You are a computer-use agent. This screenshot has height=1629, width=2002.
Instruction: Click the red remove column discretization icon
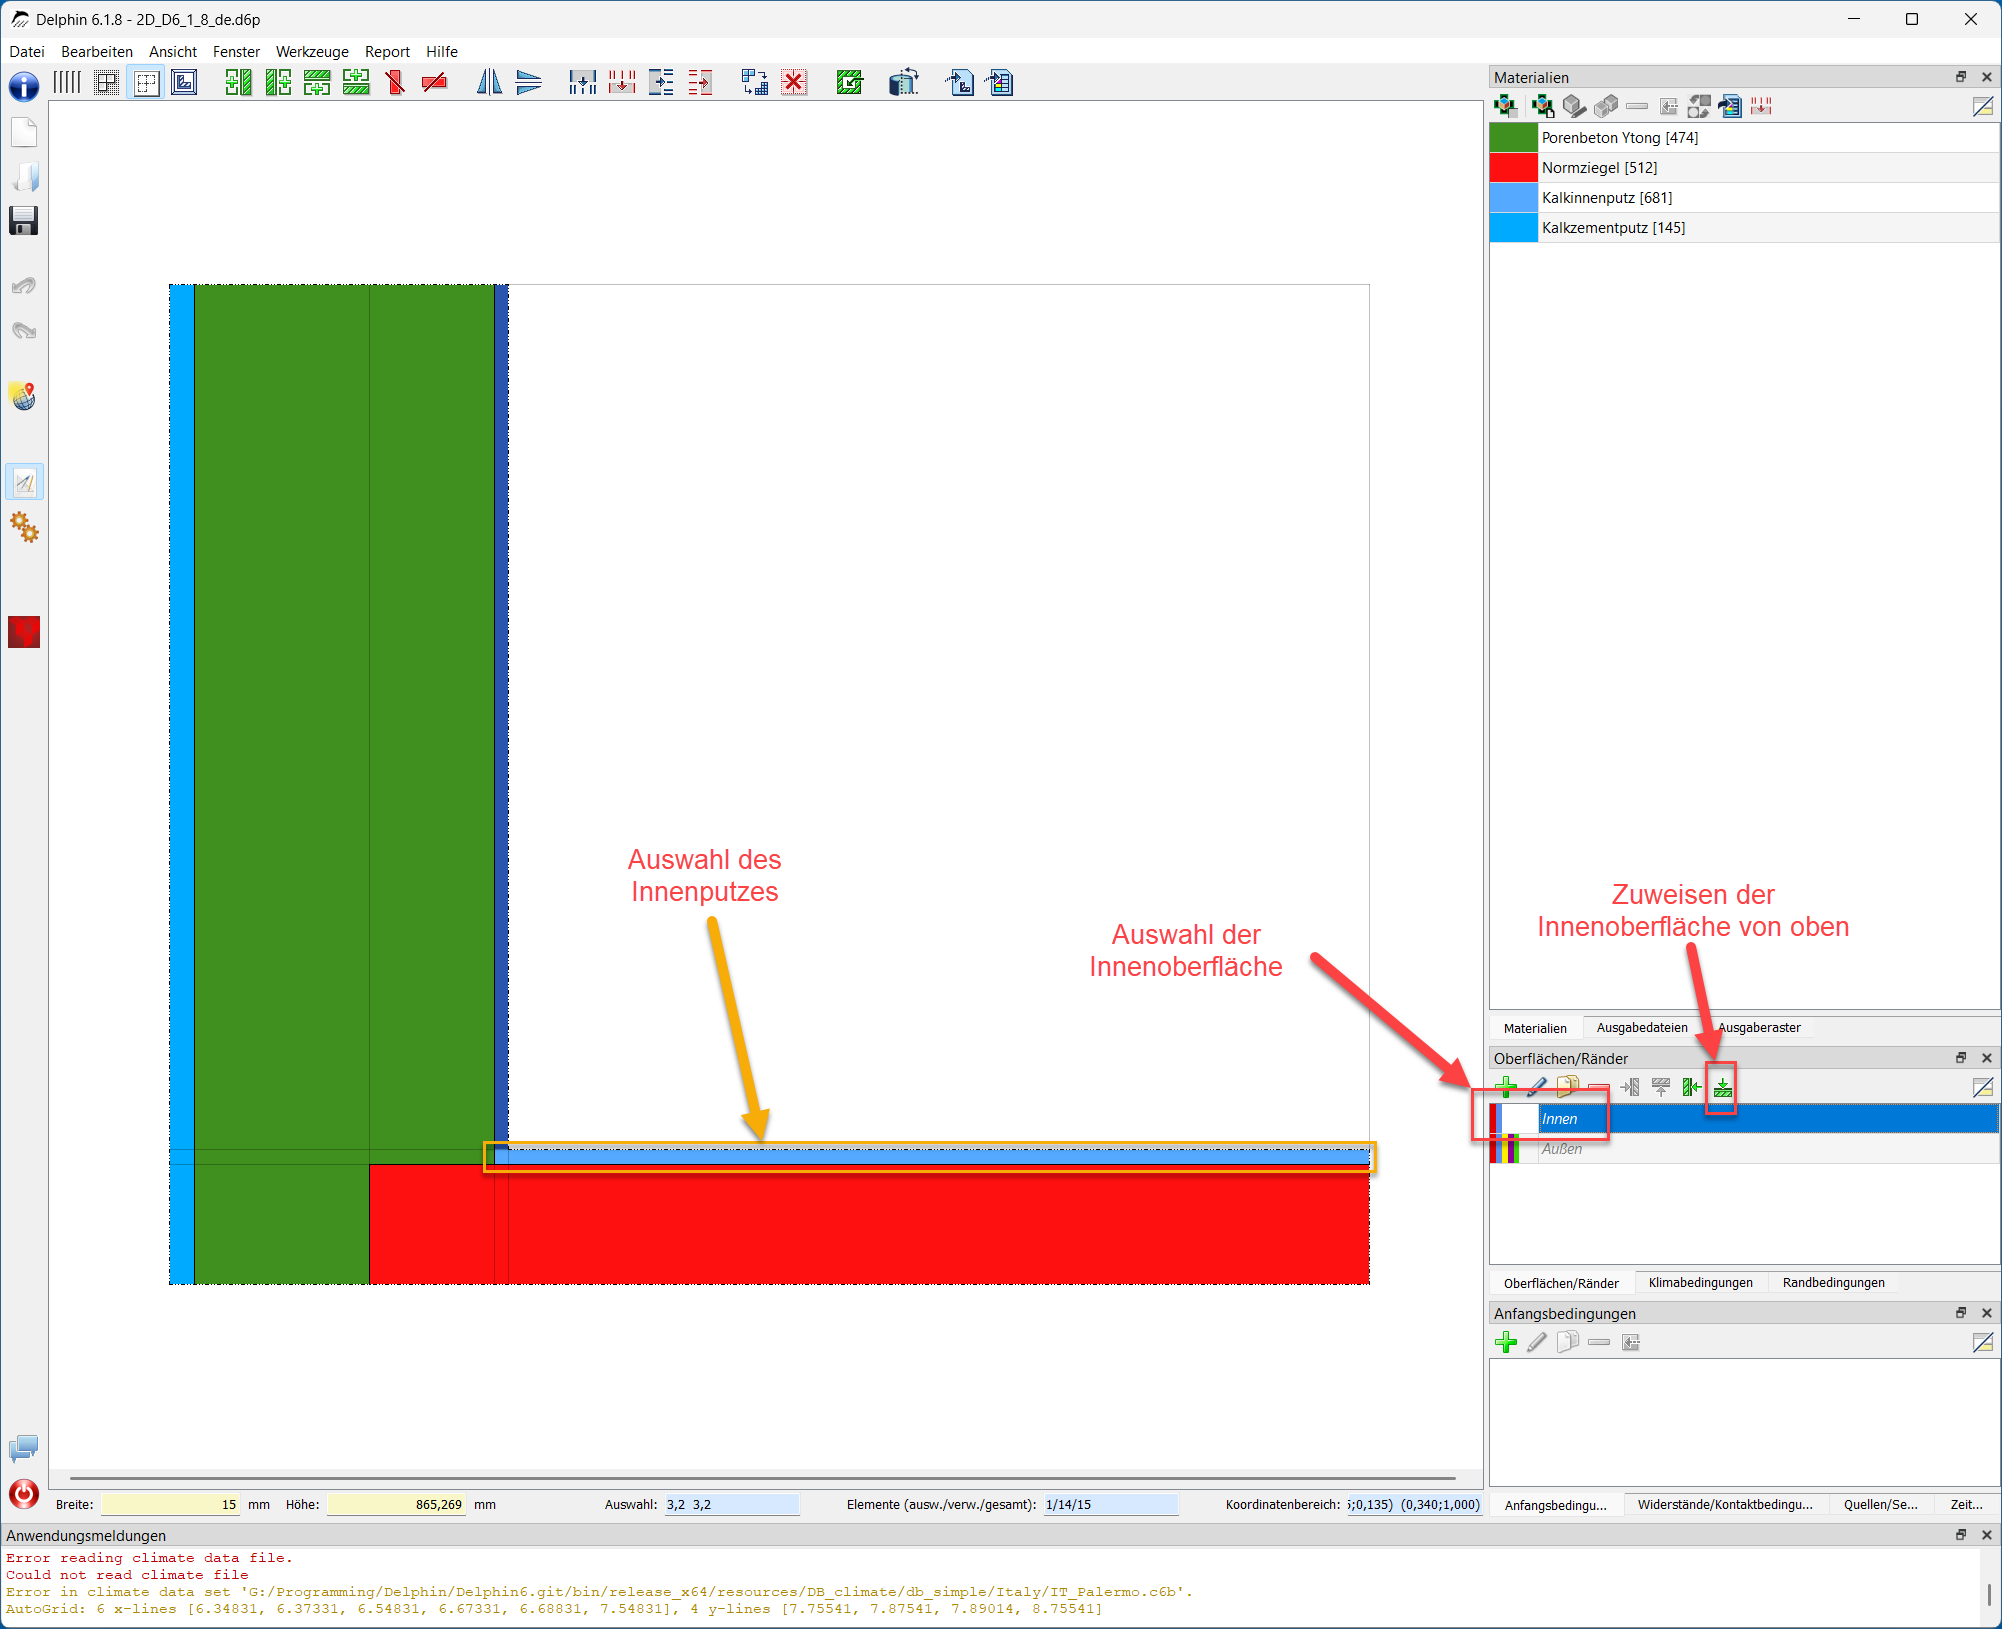[622, 82]
